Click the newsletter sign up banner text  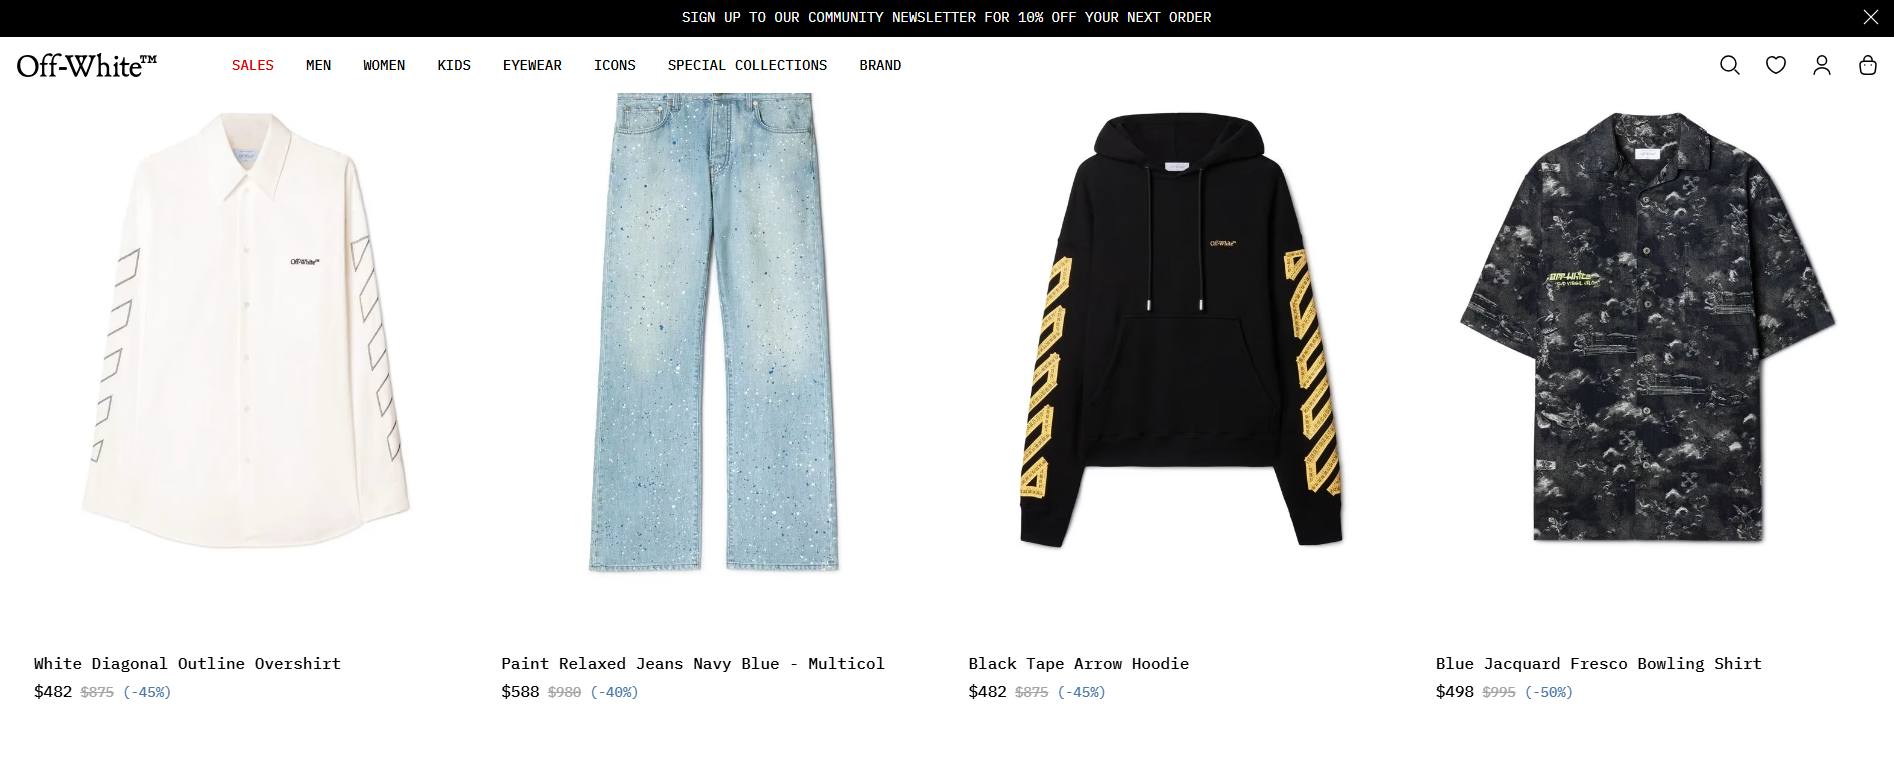click(x=946, y=17)
